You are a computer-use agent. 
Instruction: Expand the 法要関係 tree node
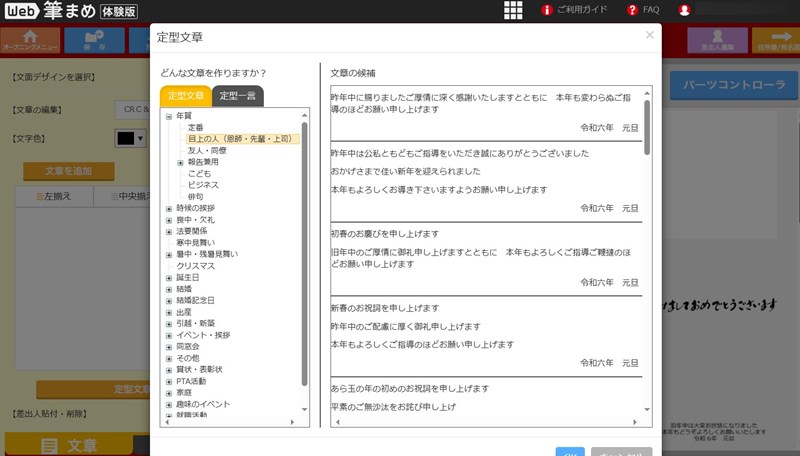[x=169, y=232]
